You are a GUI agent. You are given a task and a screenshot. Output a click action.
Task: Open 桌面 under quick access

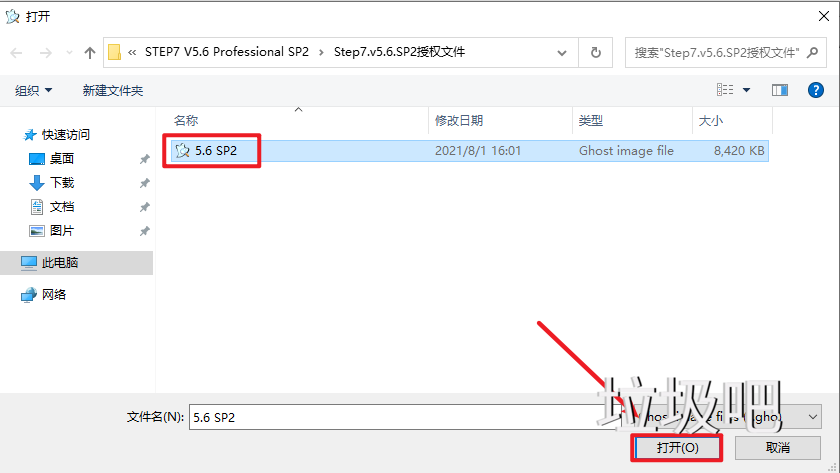point(62,158)
